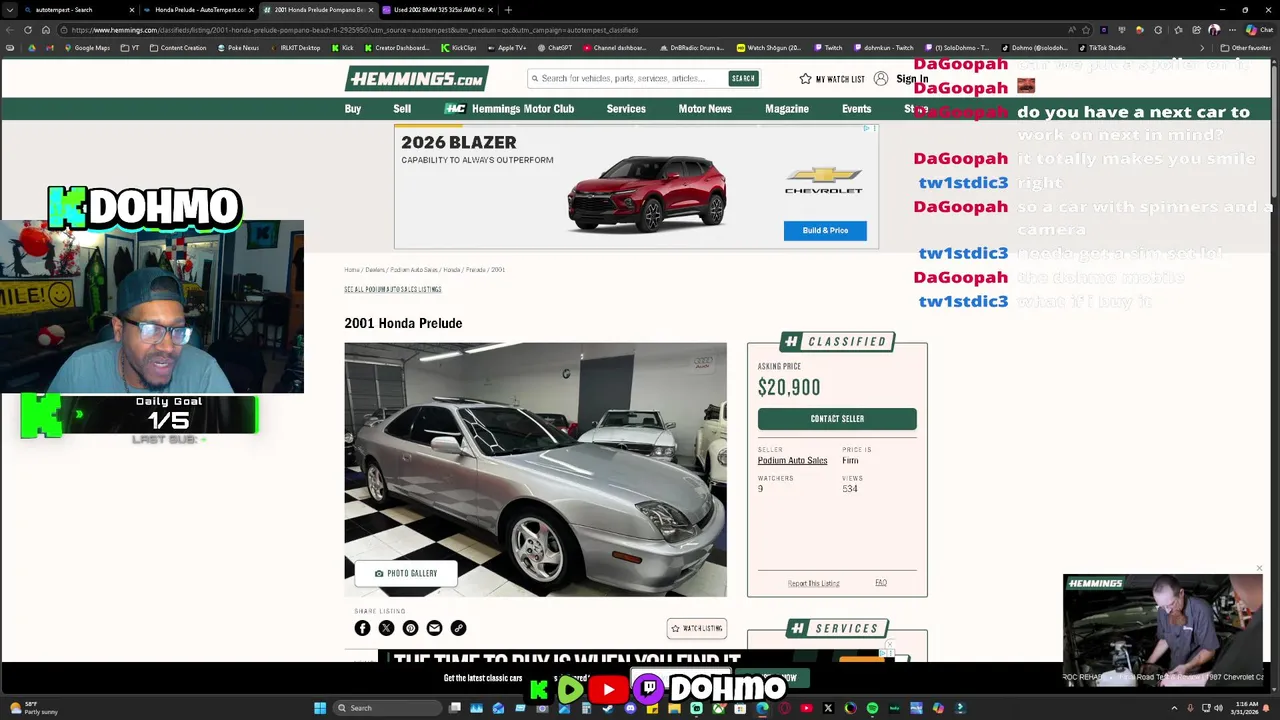Viewport: 1280px width, 720px height.
Task: Toggle Watch Listing star button
Action: 697,629
